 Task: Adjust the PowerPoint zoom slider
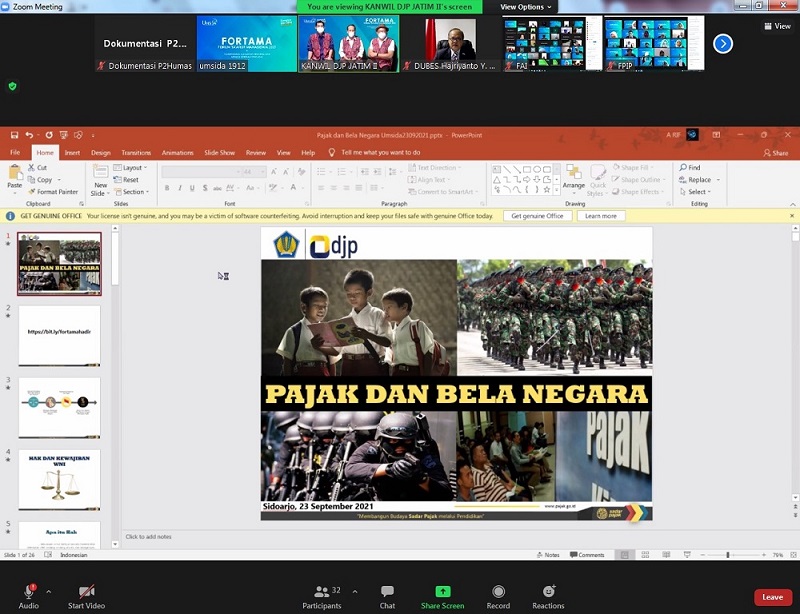point(727,555)
